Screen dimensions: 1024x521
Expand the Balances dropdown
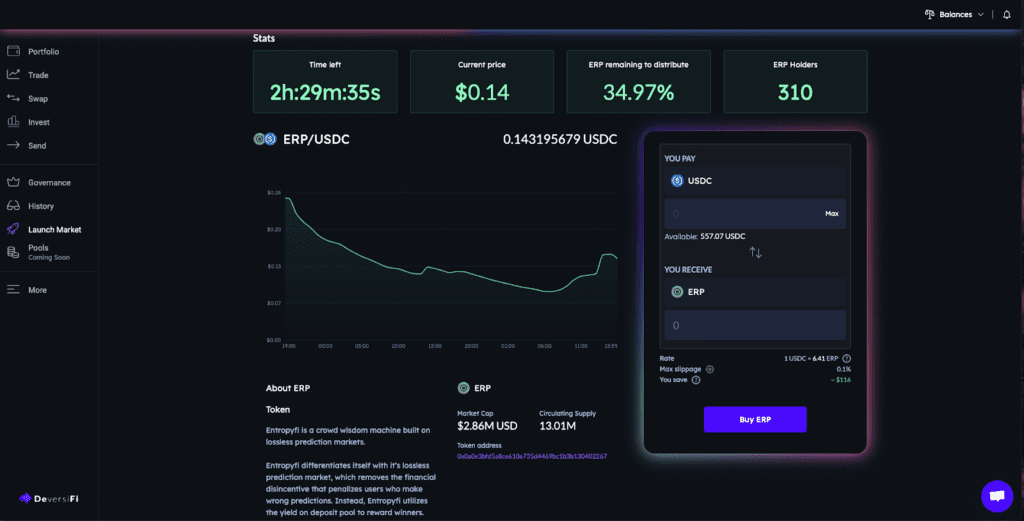click(954, 14)
